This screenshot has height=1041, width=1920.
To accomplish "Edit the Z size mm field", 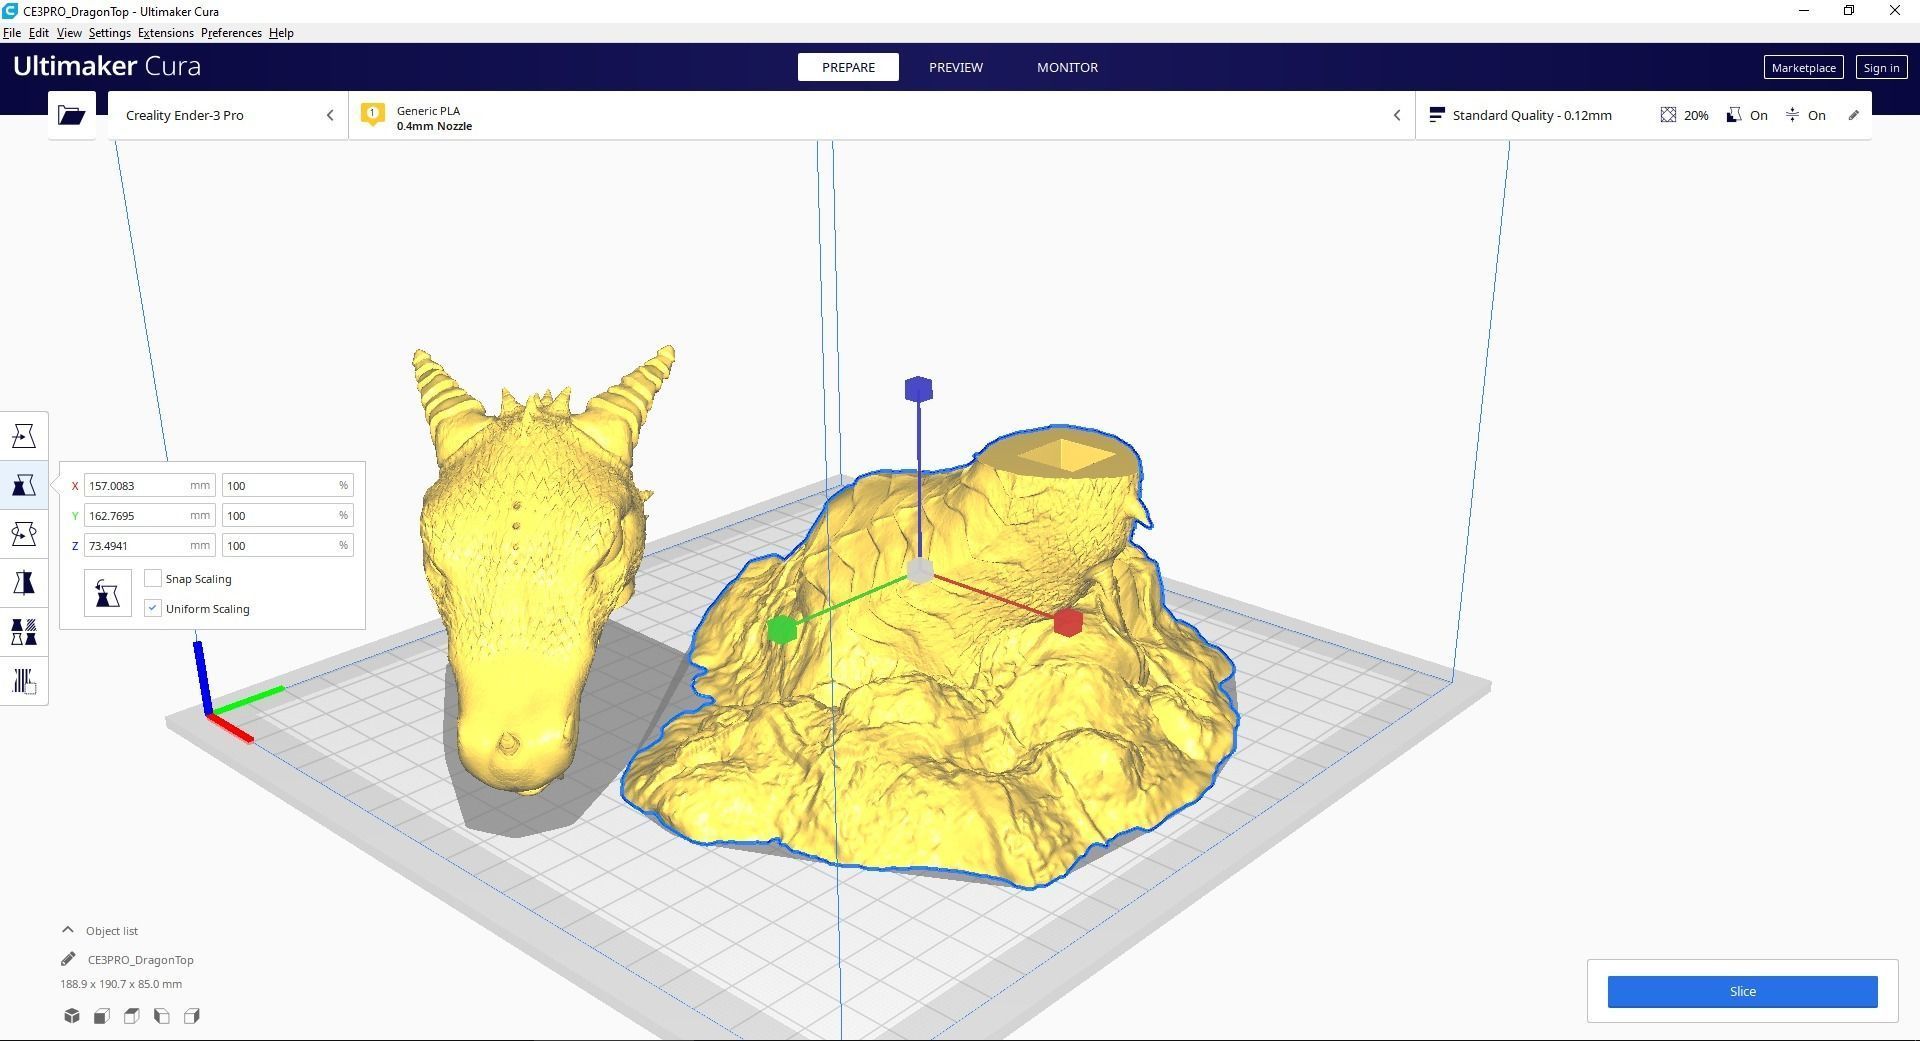I will tap(150, 545).
